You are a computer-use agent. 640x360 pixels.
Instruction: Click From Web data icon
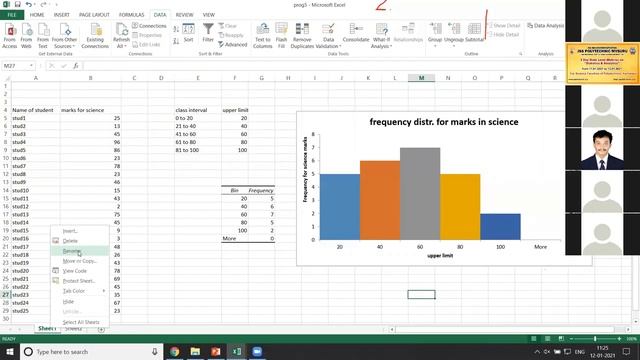pyautogui.click(x=26, y=36)
